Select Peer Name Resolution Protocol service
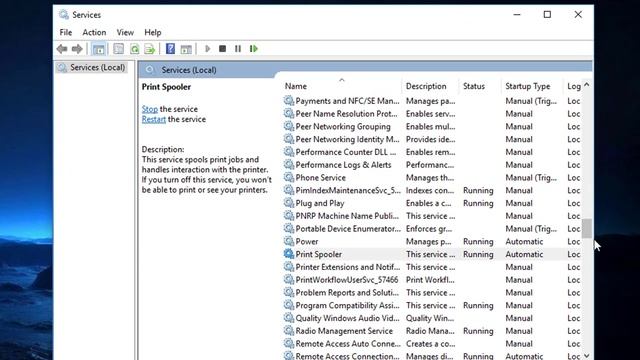The height and width of the screenshot is (360, 640). [x=432, y=113]
